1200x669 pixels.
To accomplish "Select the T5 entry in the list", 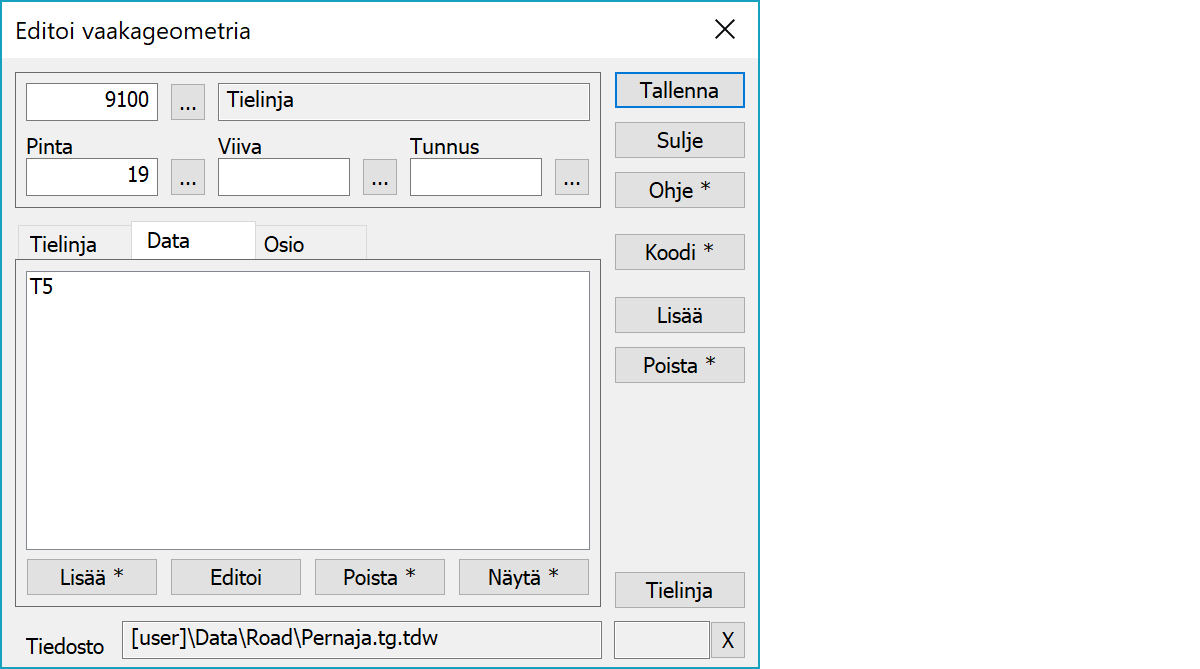I will (x=43, y=288).
